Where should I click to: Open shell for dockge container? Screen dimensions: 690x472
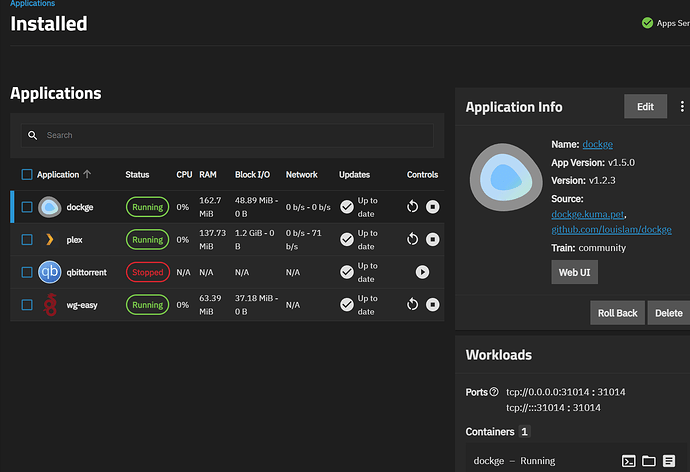click(628, 461)
